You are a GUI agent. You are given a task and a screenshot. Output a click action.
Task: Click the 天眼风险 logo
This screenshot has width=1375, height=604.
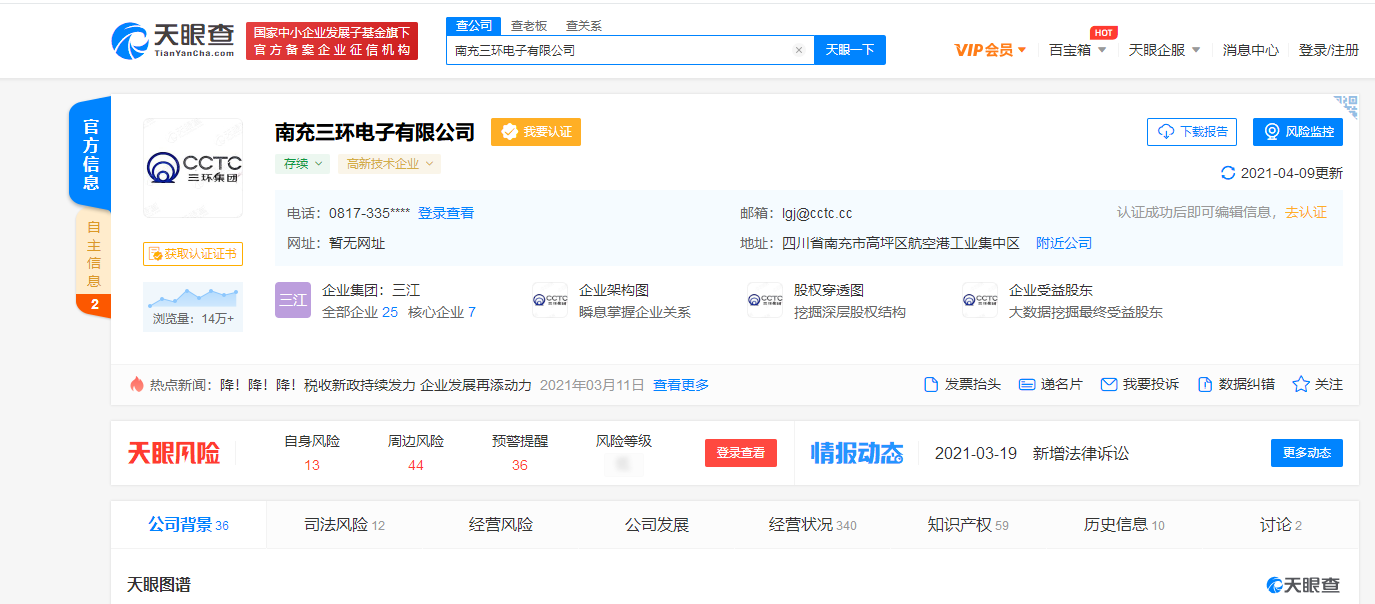(173, 453)
